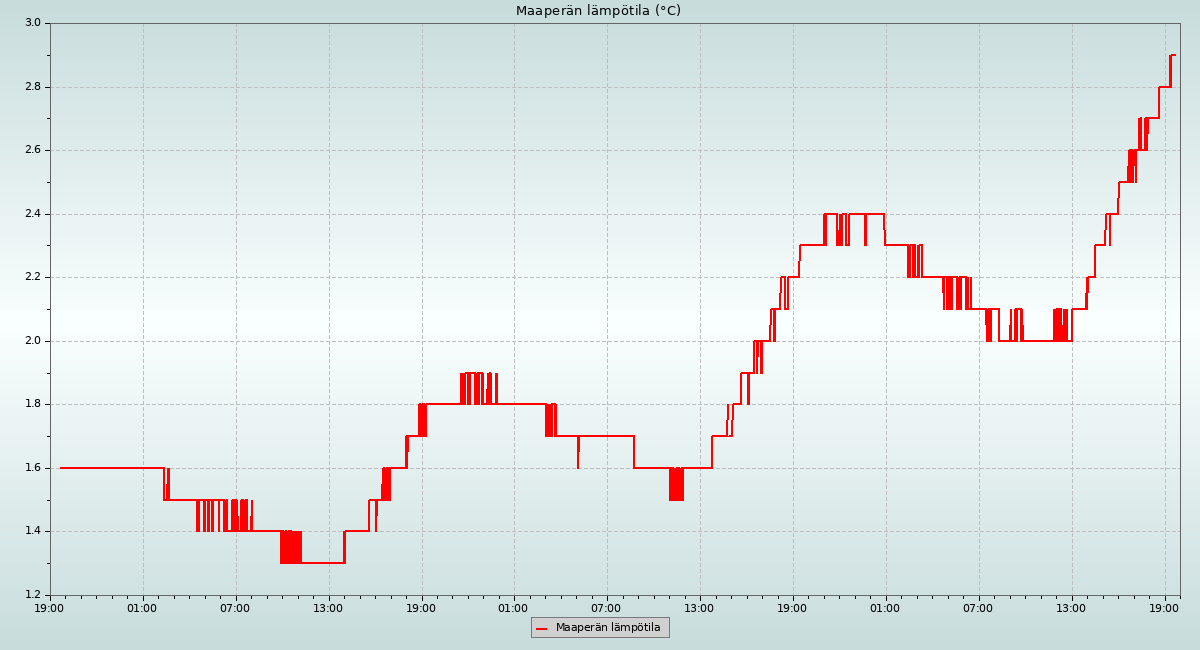Click the 2.8 y-axis tick label

pyautogui.click(x=32, y=87)
